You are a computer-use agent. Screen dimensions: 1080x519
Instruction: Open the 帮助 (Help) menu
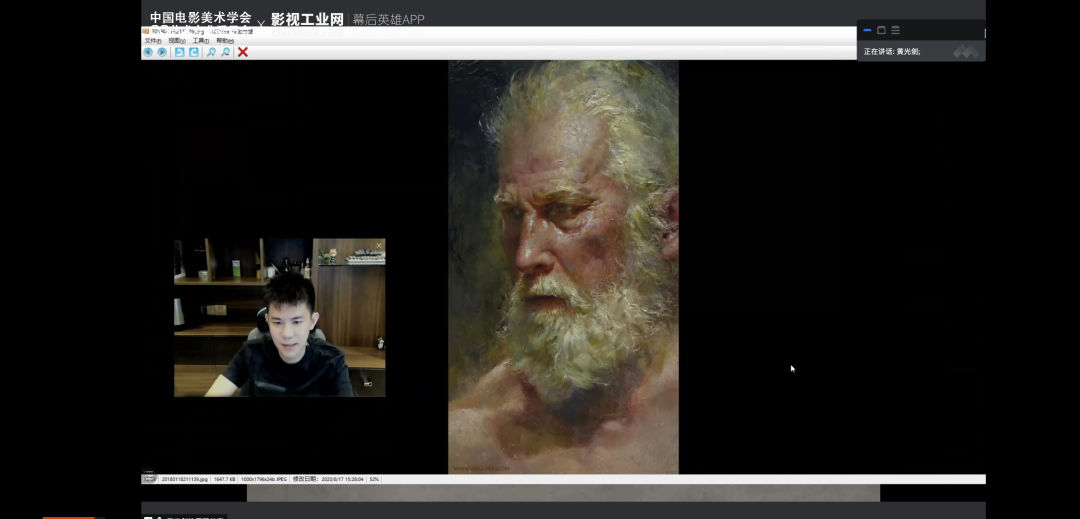pyautogui.click(x=225, y=41)
